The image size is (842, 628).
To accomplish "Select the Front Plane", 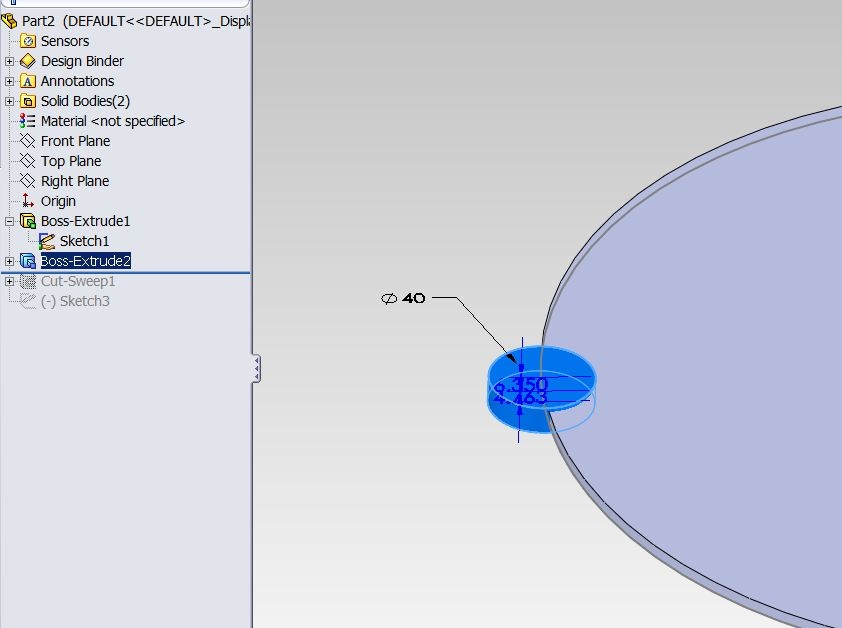I will [76, 141].
